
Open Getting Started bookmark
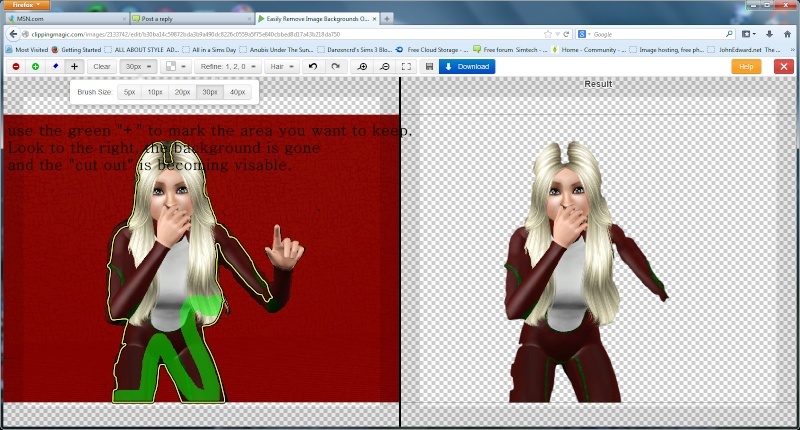point(77,49)
